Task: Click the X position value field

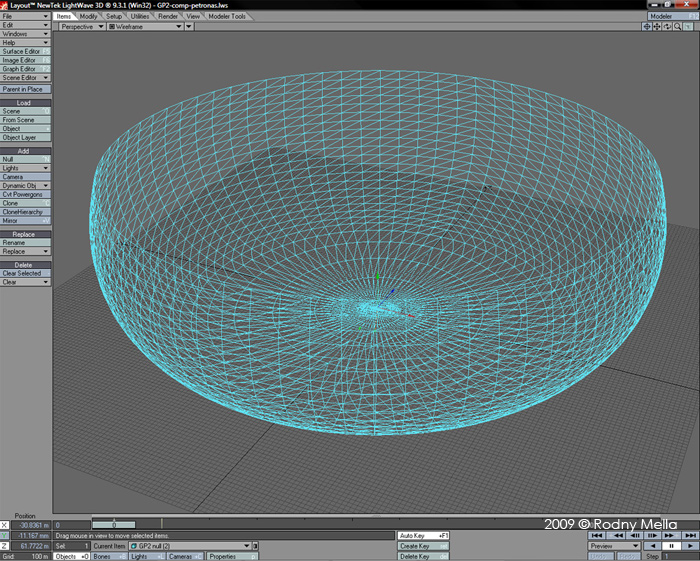Action: (30, 525)
